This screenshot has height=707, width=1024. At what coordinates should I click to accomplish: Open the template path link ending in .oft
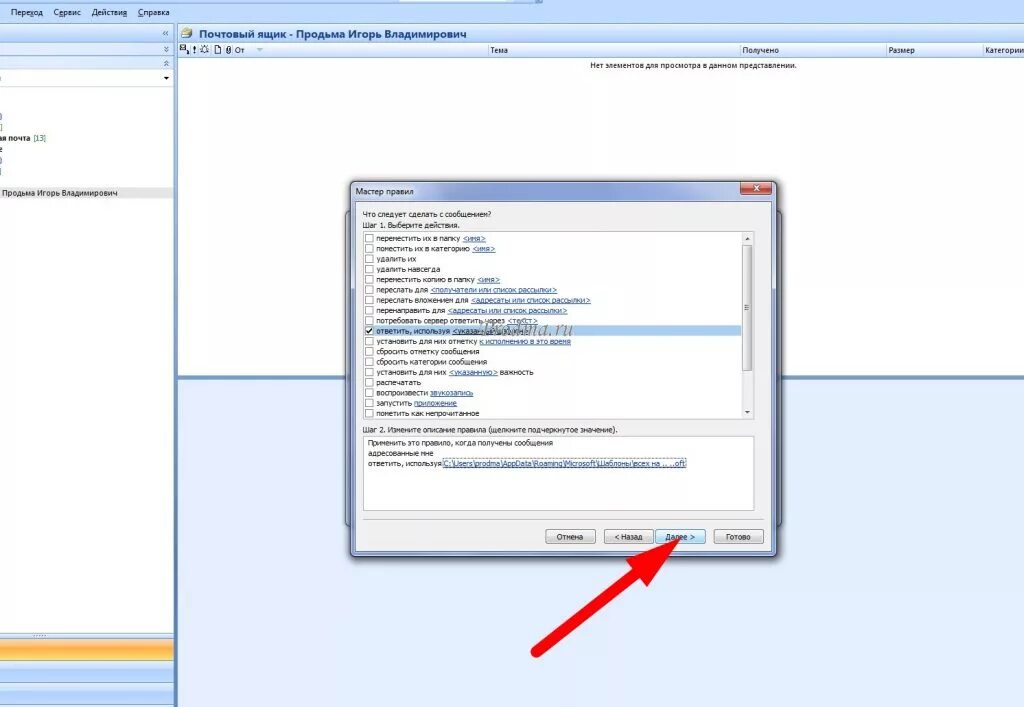tap(564, 463)
